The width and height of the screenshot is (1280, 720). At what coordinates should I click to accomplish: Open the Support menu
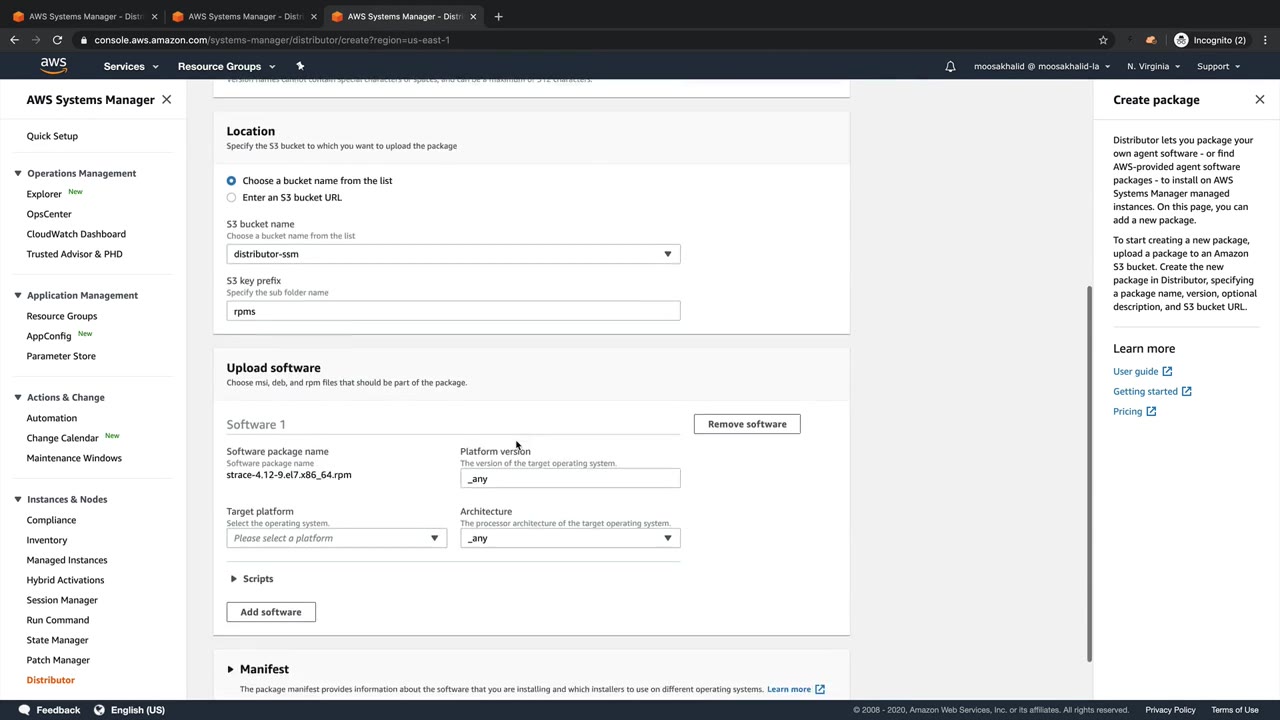1218,67
